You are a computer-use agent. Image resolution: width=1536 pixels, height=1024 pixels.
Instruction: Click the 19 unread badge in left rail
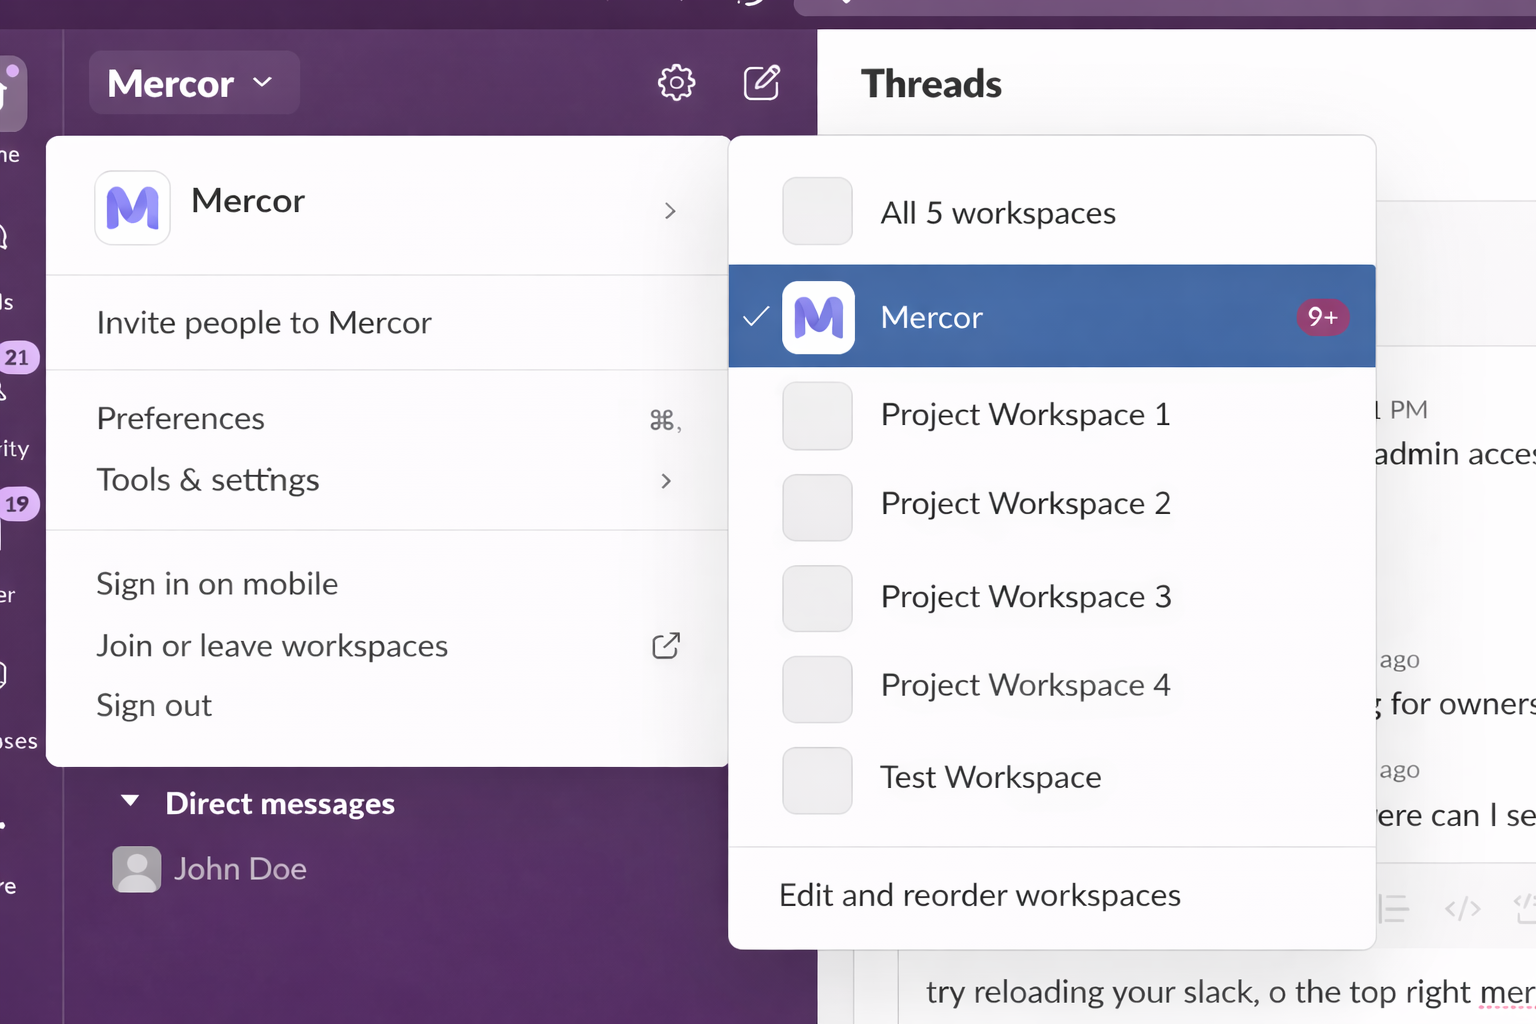(x=17, y=503)
